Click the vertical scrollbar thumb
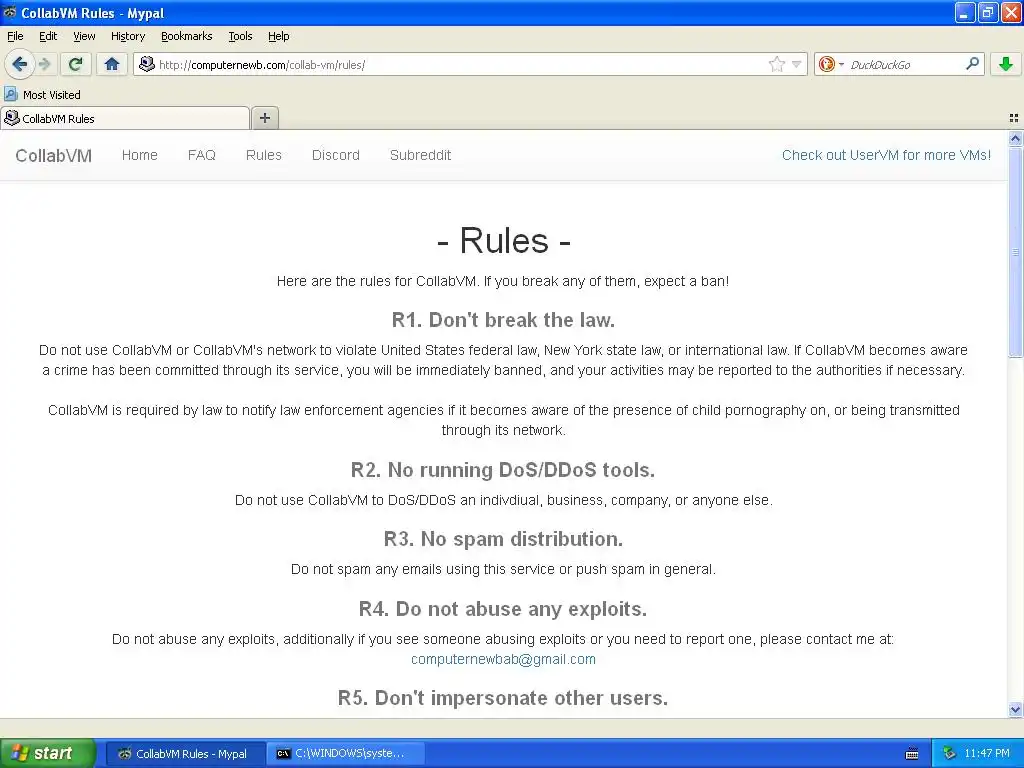Image resolution: width=1024 pixels, height=768 pixels. (1015, 251)
